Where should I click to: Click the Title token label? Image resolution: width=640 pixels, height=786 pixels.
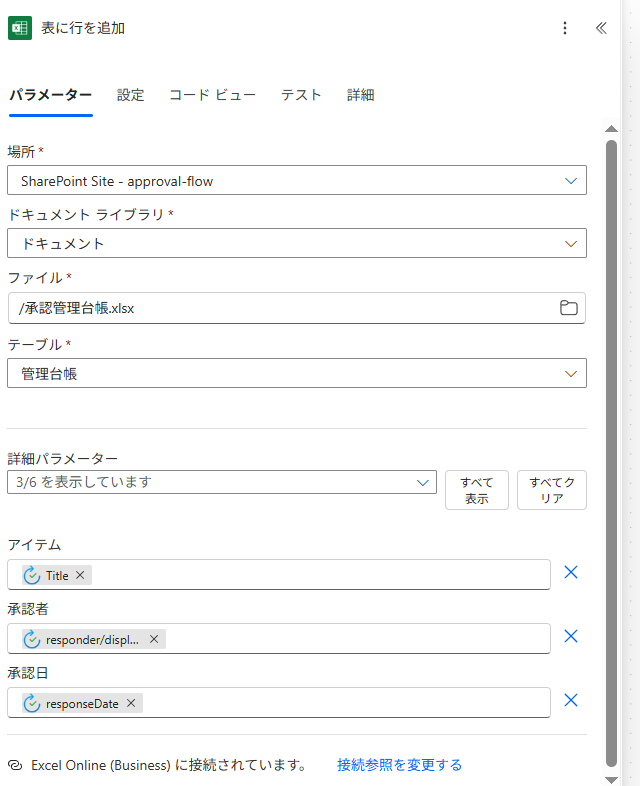click(57, 575)
